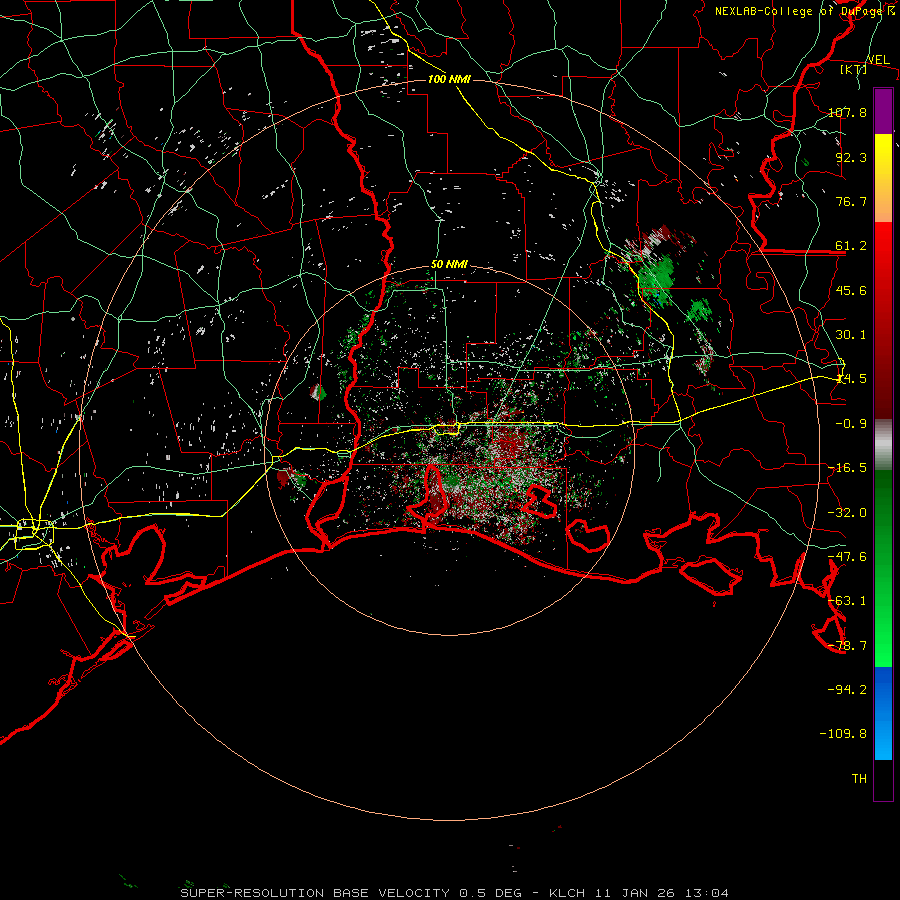Click the -16.5 velocity scale value

tap(847, 468)
